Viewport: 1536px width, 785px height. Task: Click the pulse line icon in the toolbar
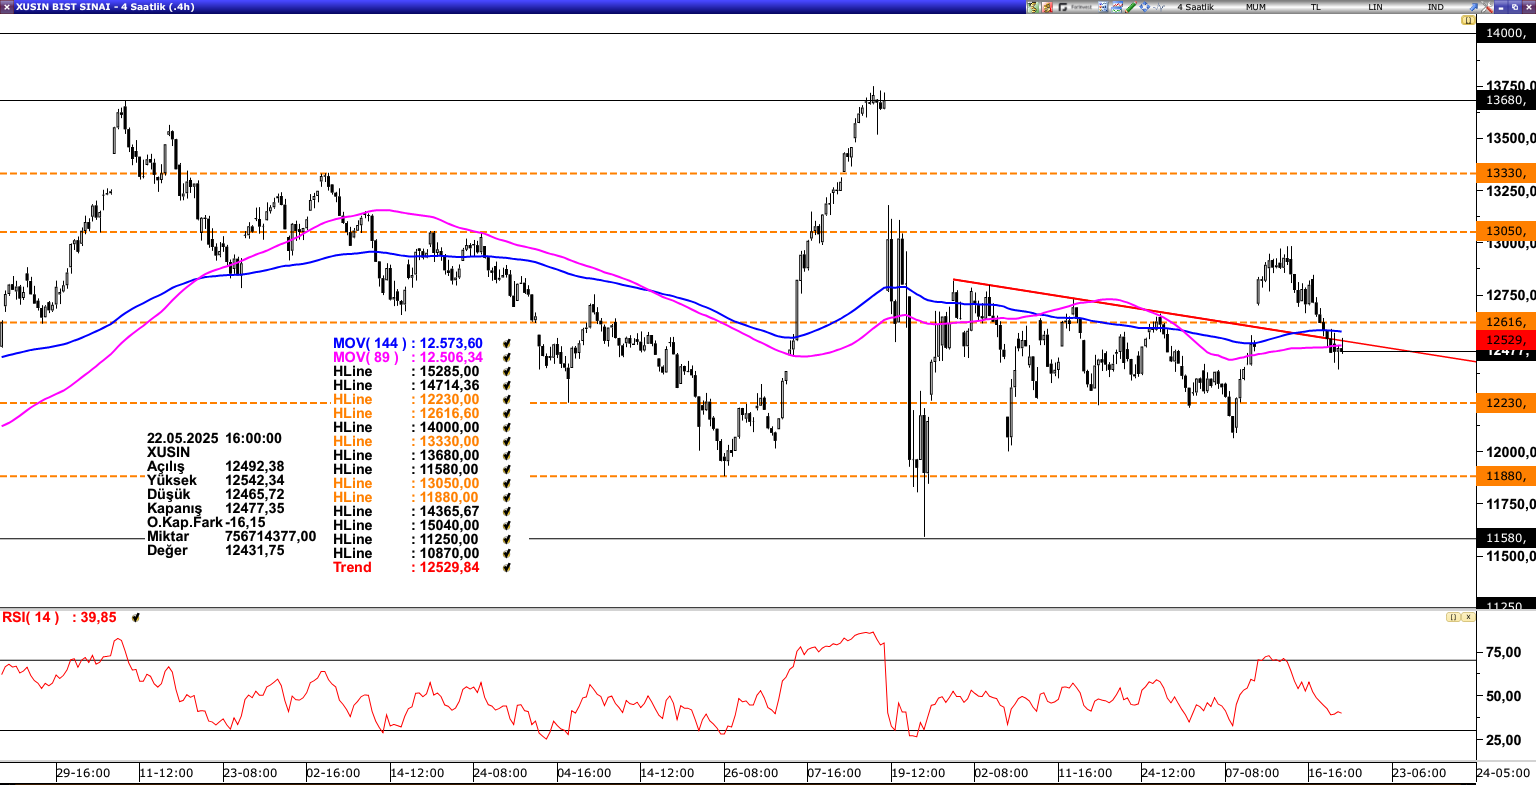1159,7
